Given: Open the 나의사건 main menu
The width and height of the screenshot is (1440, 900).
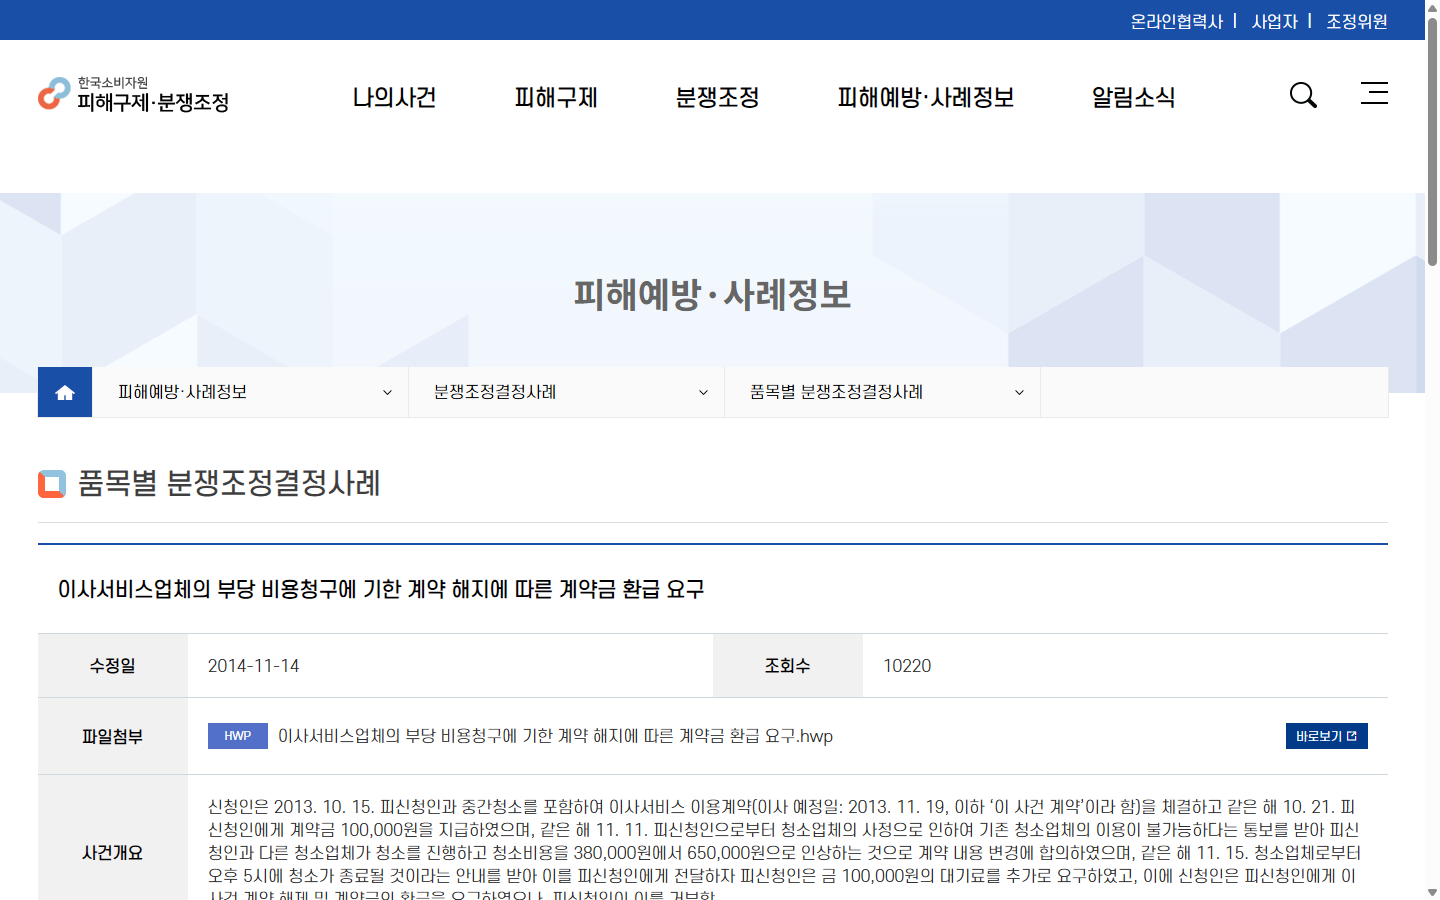Looking at the screenshot, I should pos(394,97).
